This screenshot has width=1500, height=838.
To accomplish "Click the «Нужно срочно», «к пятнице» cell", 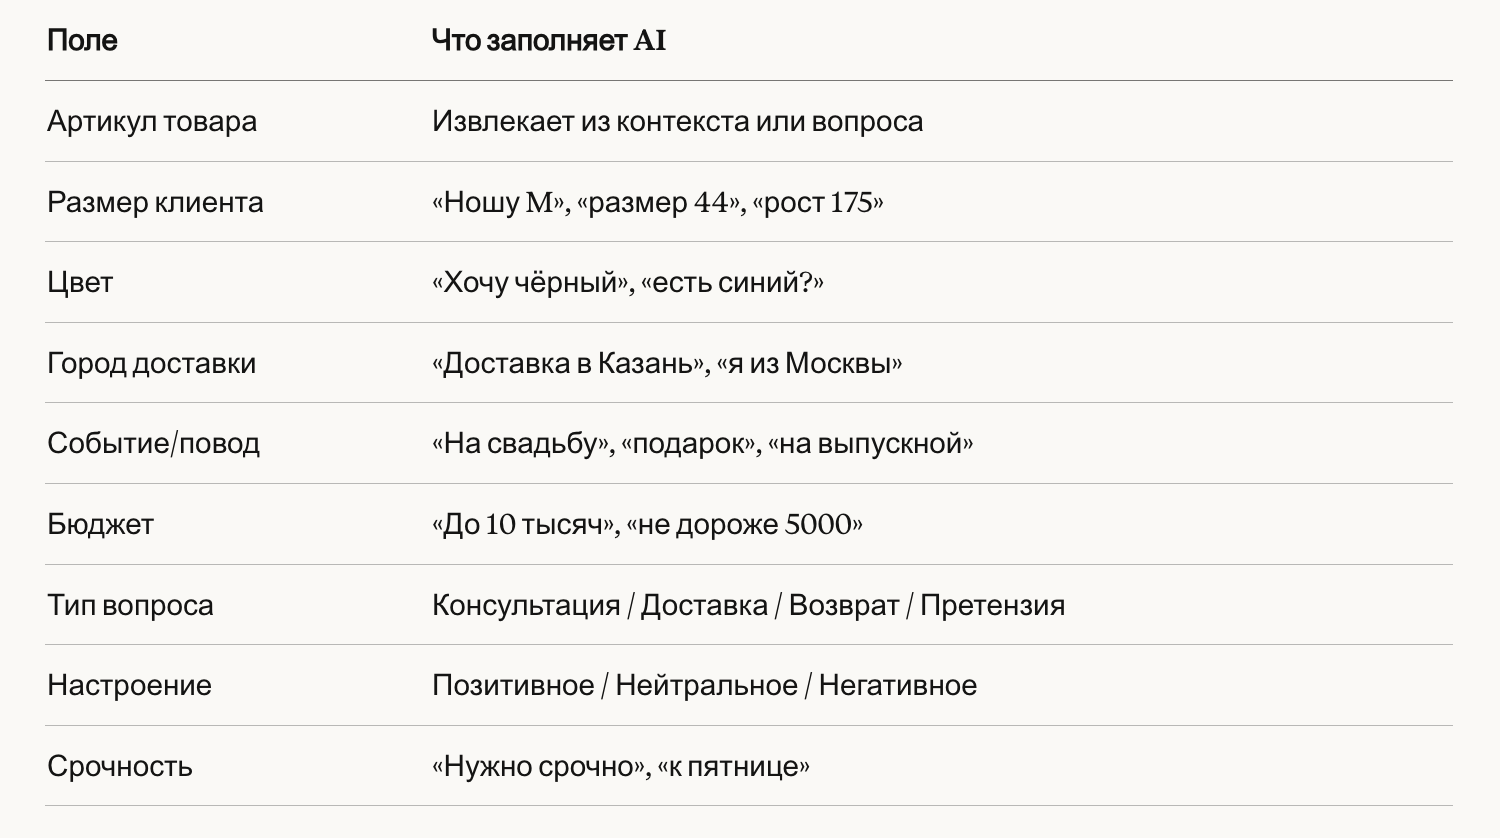I will click(621, 767).
